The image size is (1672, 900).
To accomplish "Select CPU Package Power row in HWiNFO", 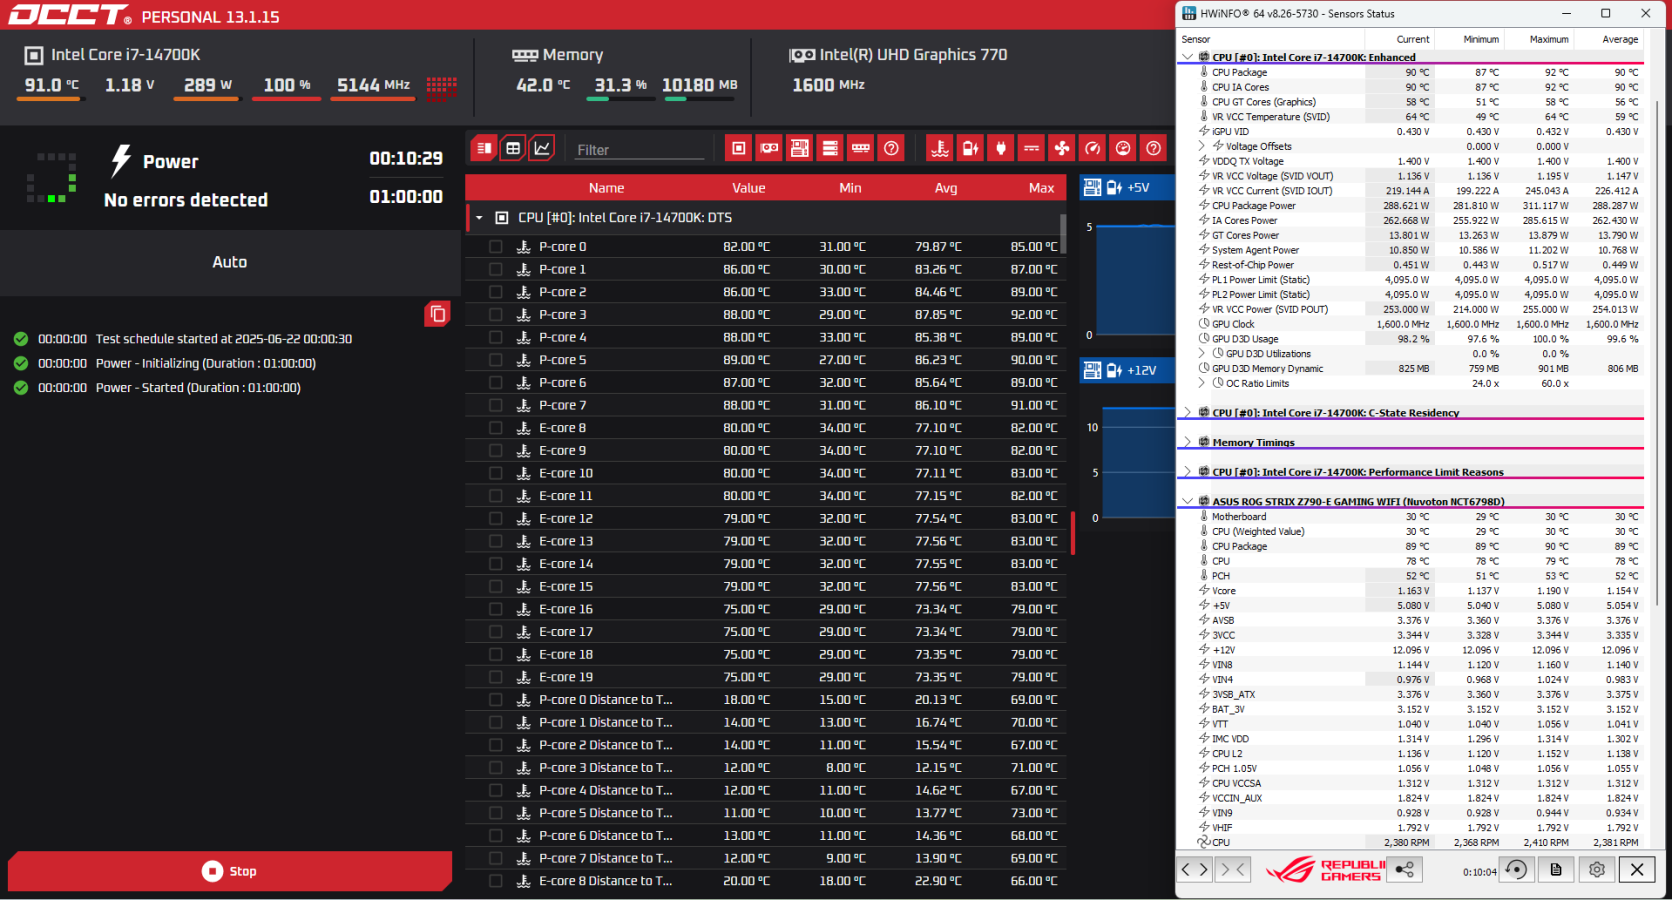I will pos(1411,206).
